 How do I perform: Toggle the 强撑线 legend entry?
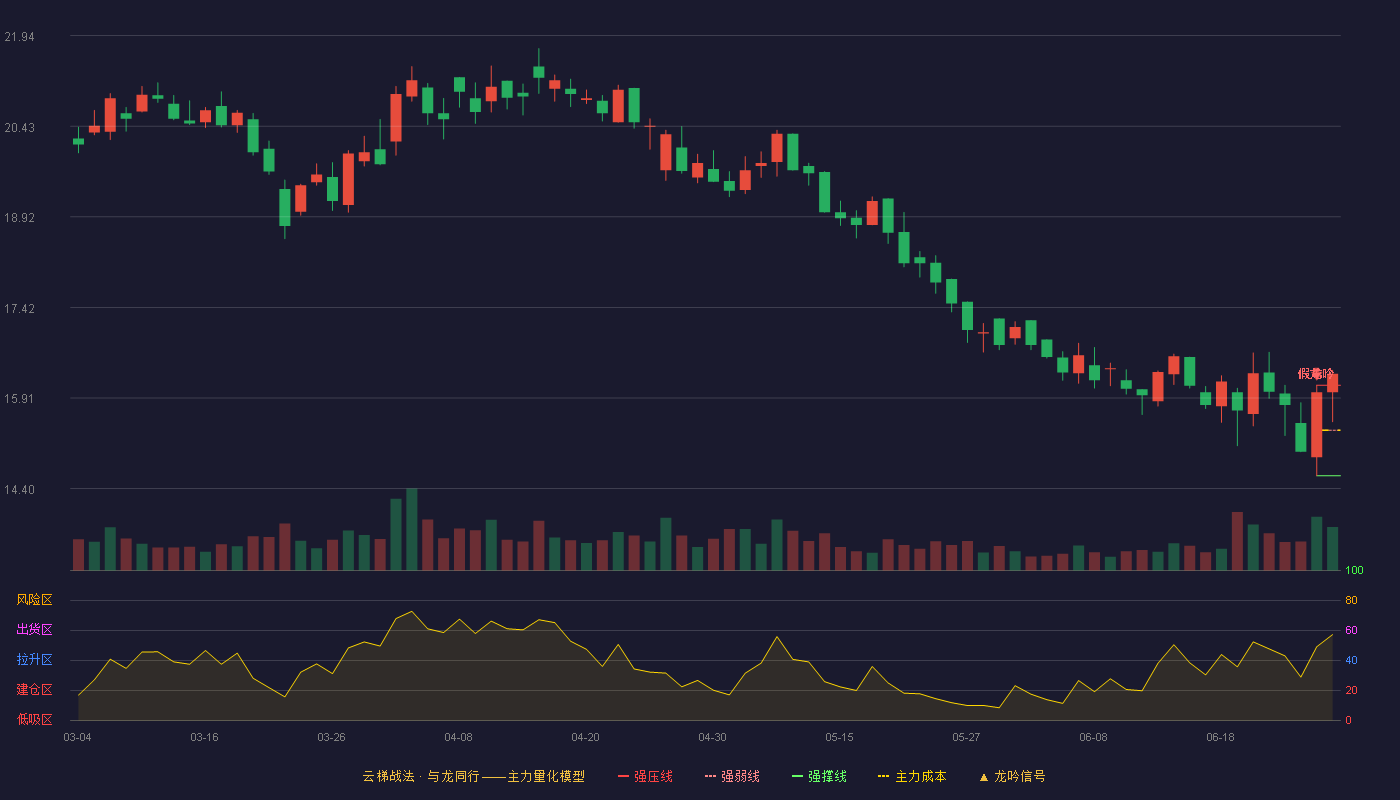[819, 776]
